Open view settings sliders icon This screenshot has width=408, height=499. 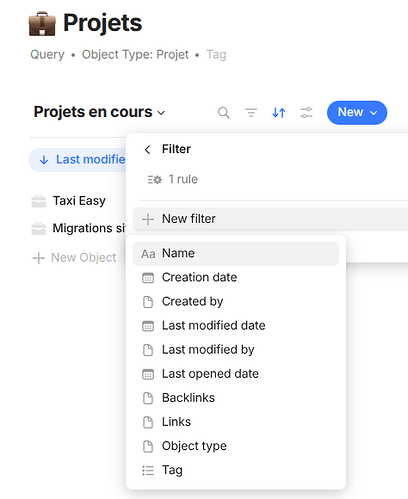[x=306, y=113]
